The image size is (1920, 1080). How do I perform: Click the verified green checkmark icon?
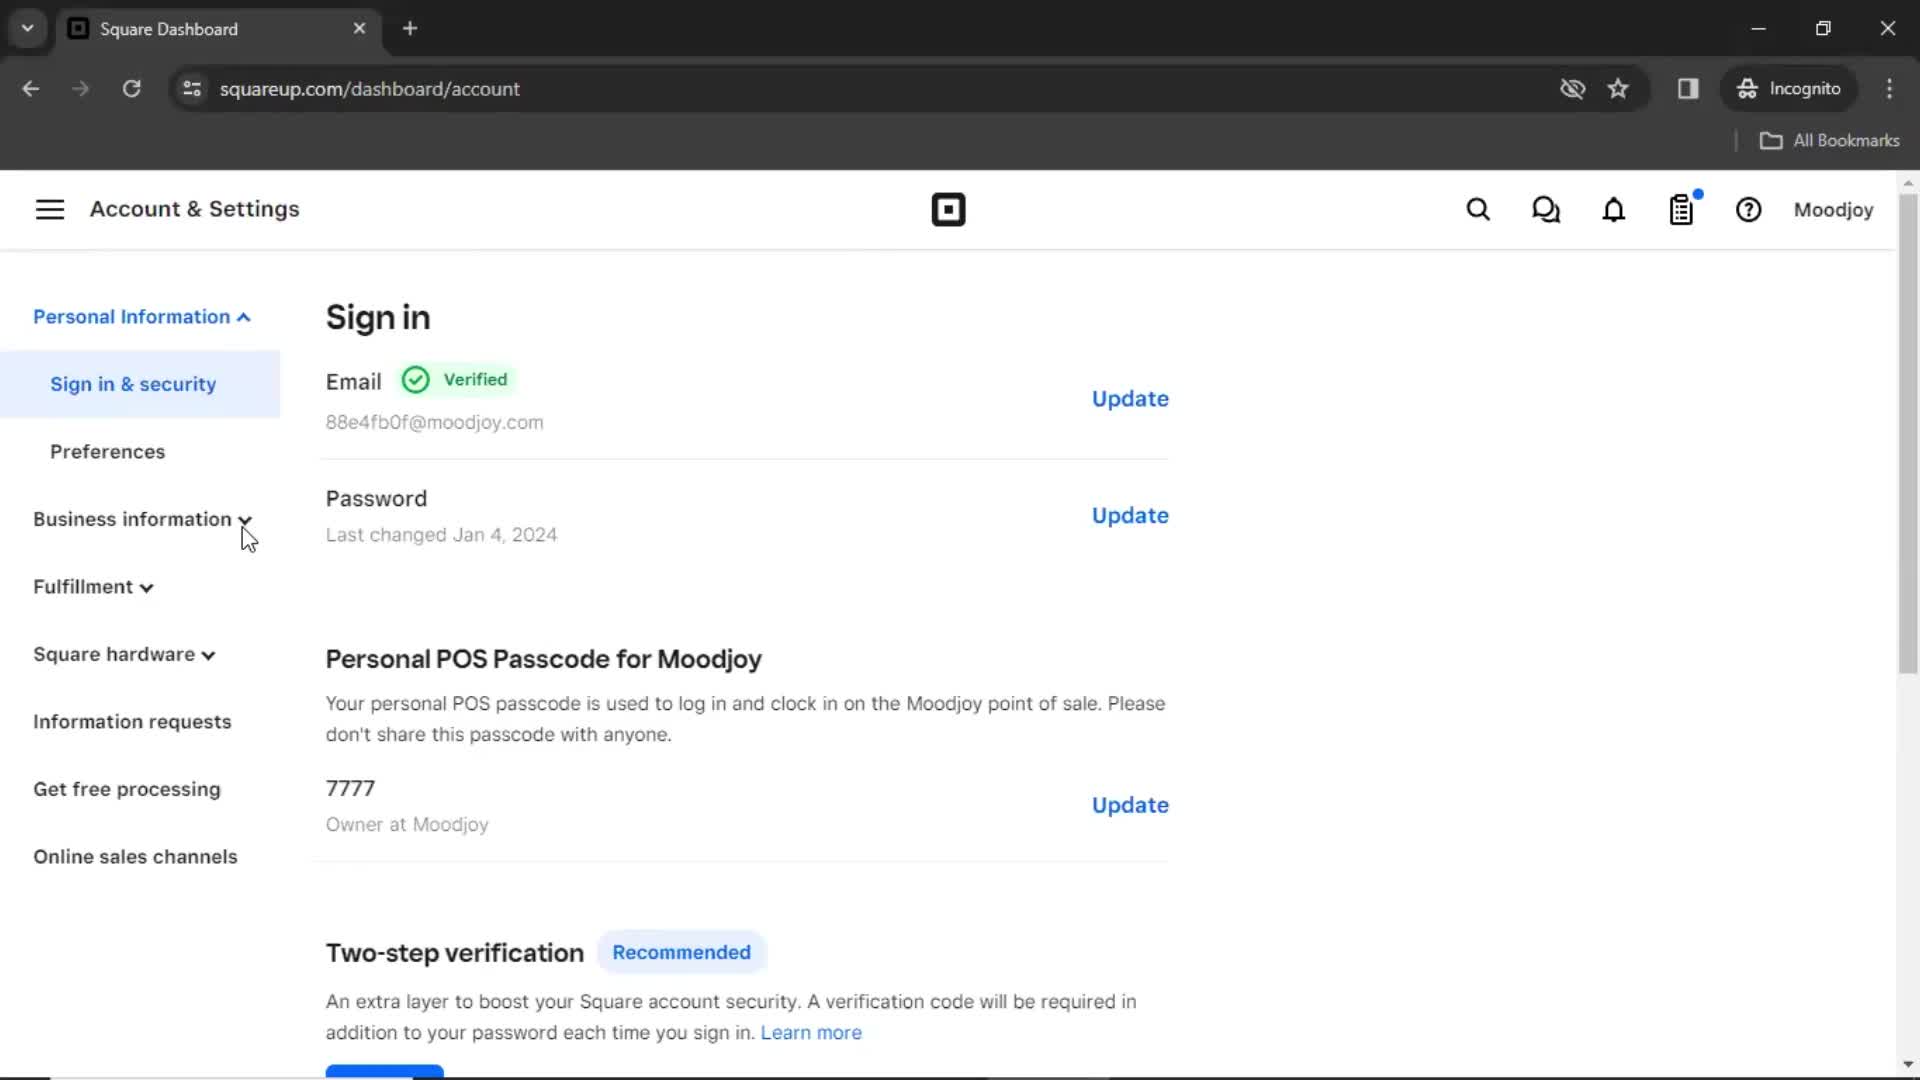click(x=415, y=380)
